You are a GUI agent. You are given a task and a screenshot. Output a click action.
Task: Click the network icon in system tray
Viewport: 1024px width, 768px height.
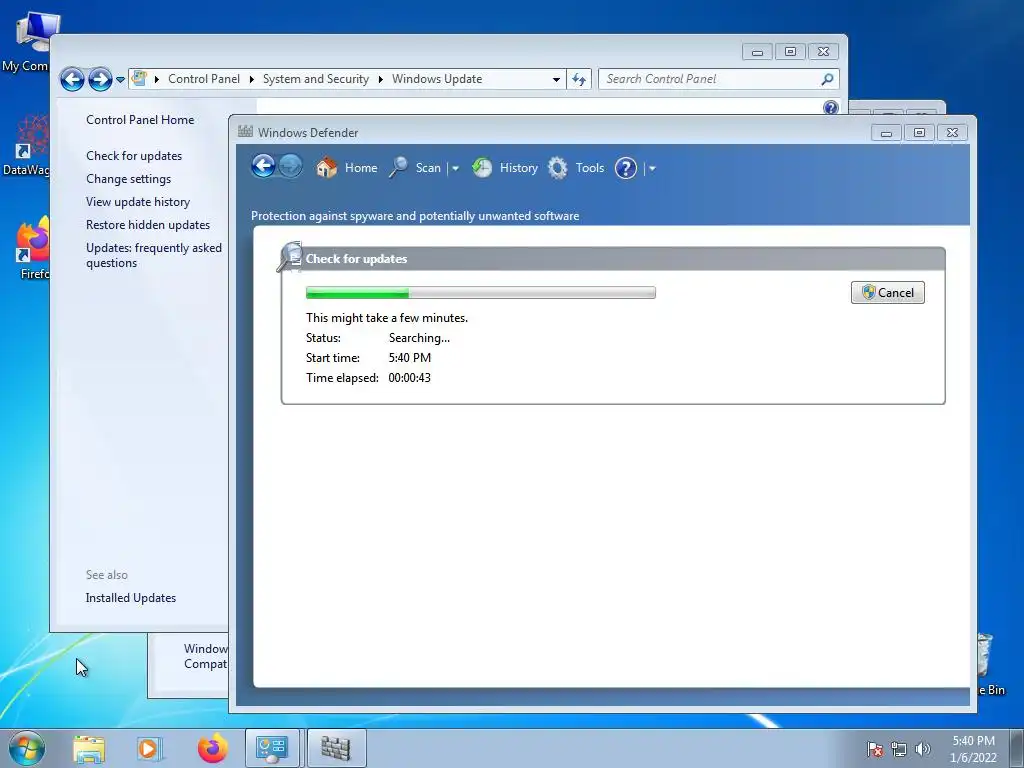tap(899, 749)
